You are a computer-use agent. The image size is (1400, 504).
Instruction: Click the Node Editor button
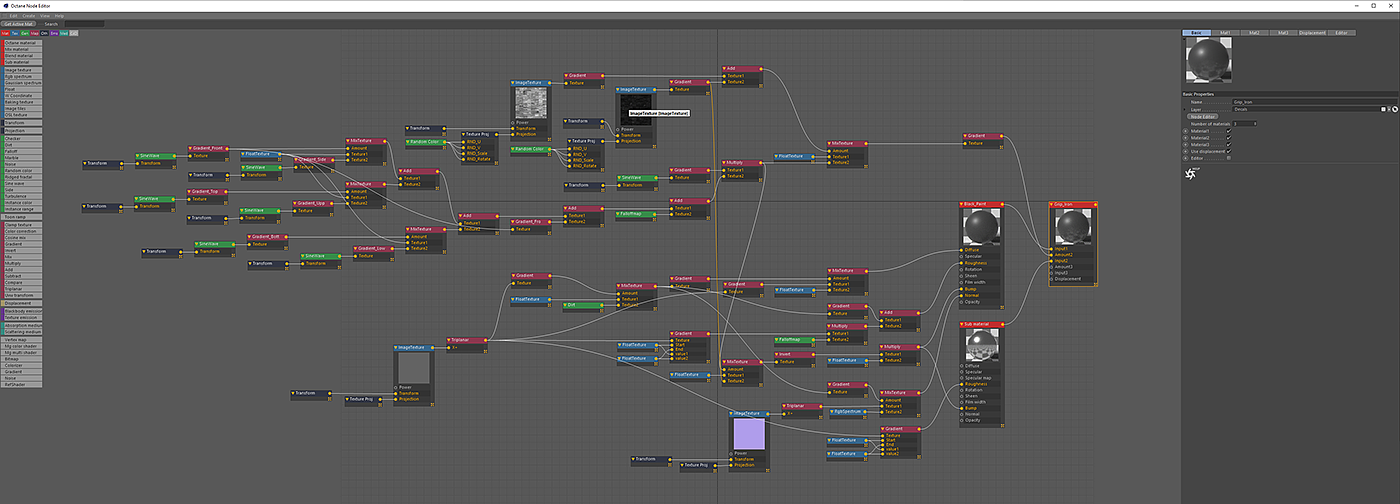1201,116
